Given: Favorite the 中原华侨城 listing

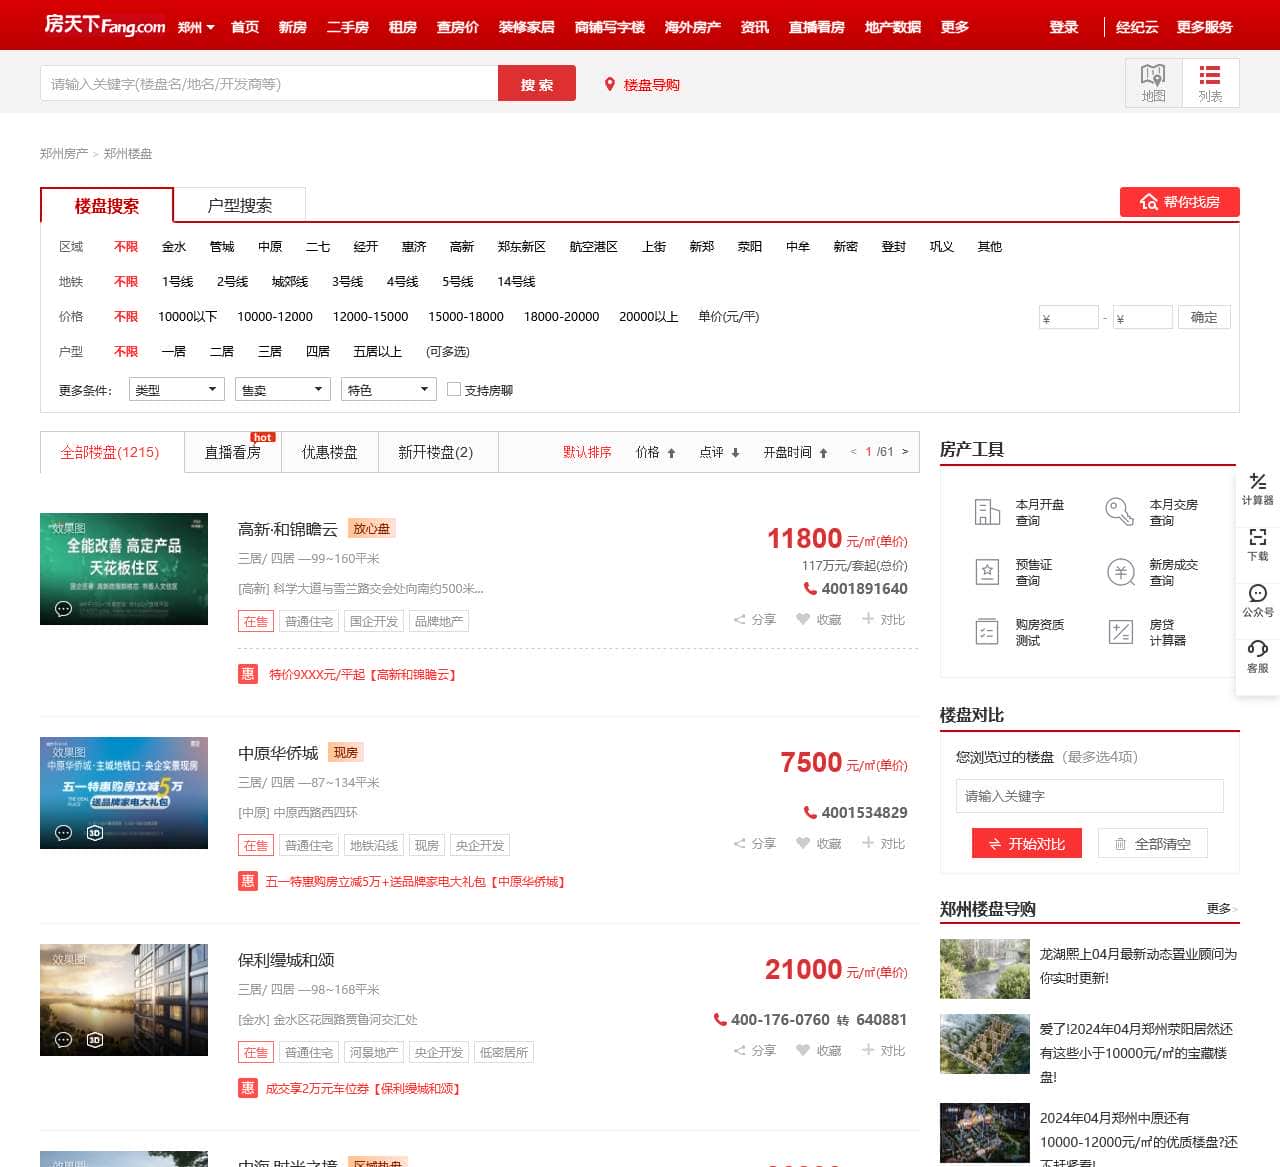Looking at the screenshot, I should pyautogui.click(x=818, y=844).
